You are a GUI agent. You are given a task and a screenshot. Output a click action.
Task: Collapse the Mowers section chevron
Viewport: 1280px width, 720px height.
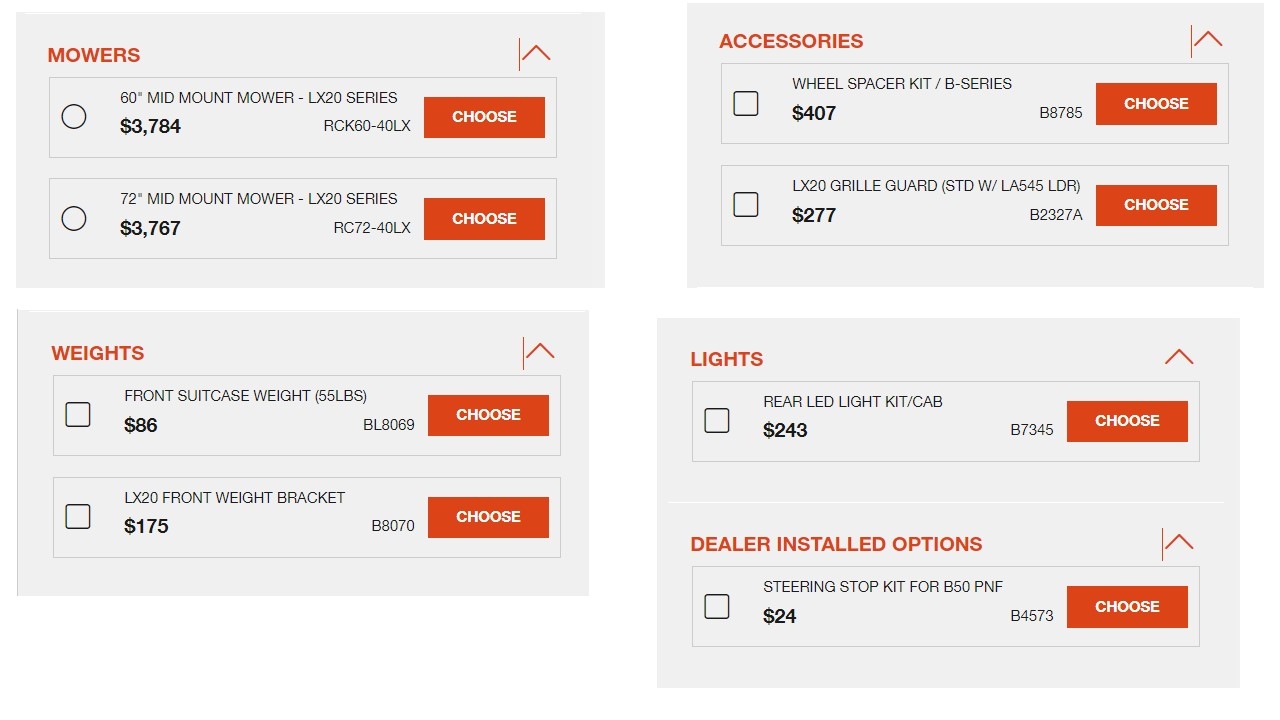(536, 54)
